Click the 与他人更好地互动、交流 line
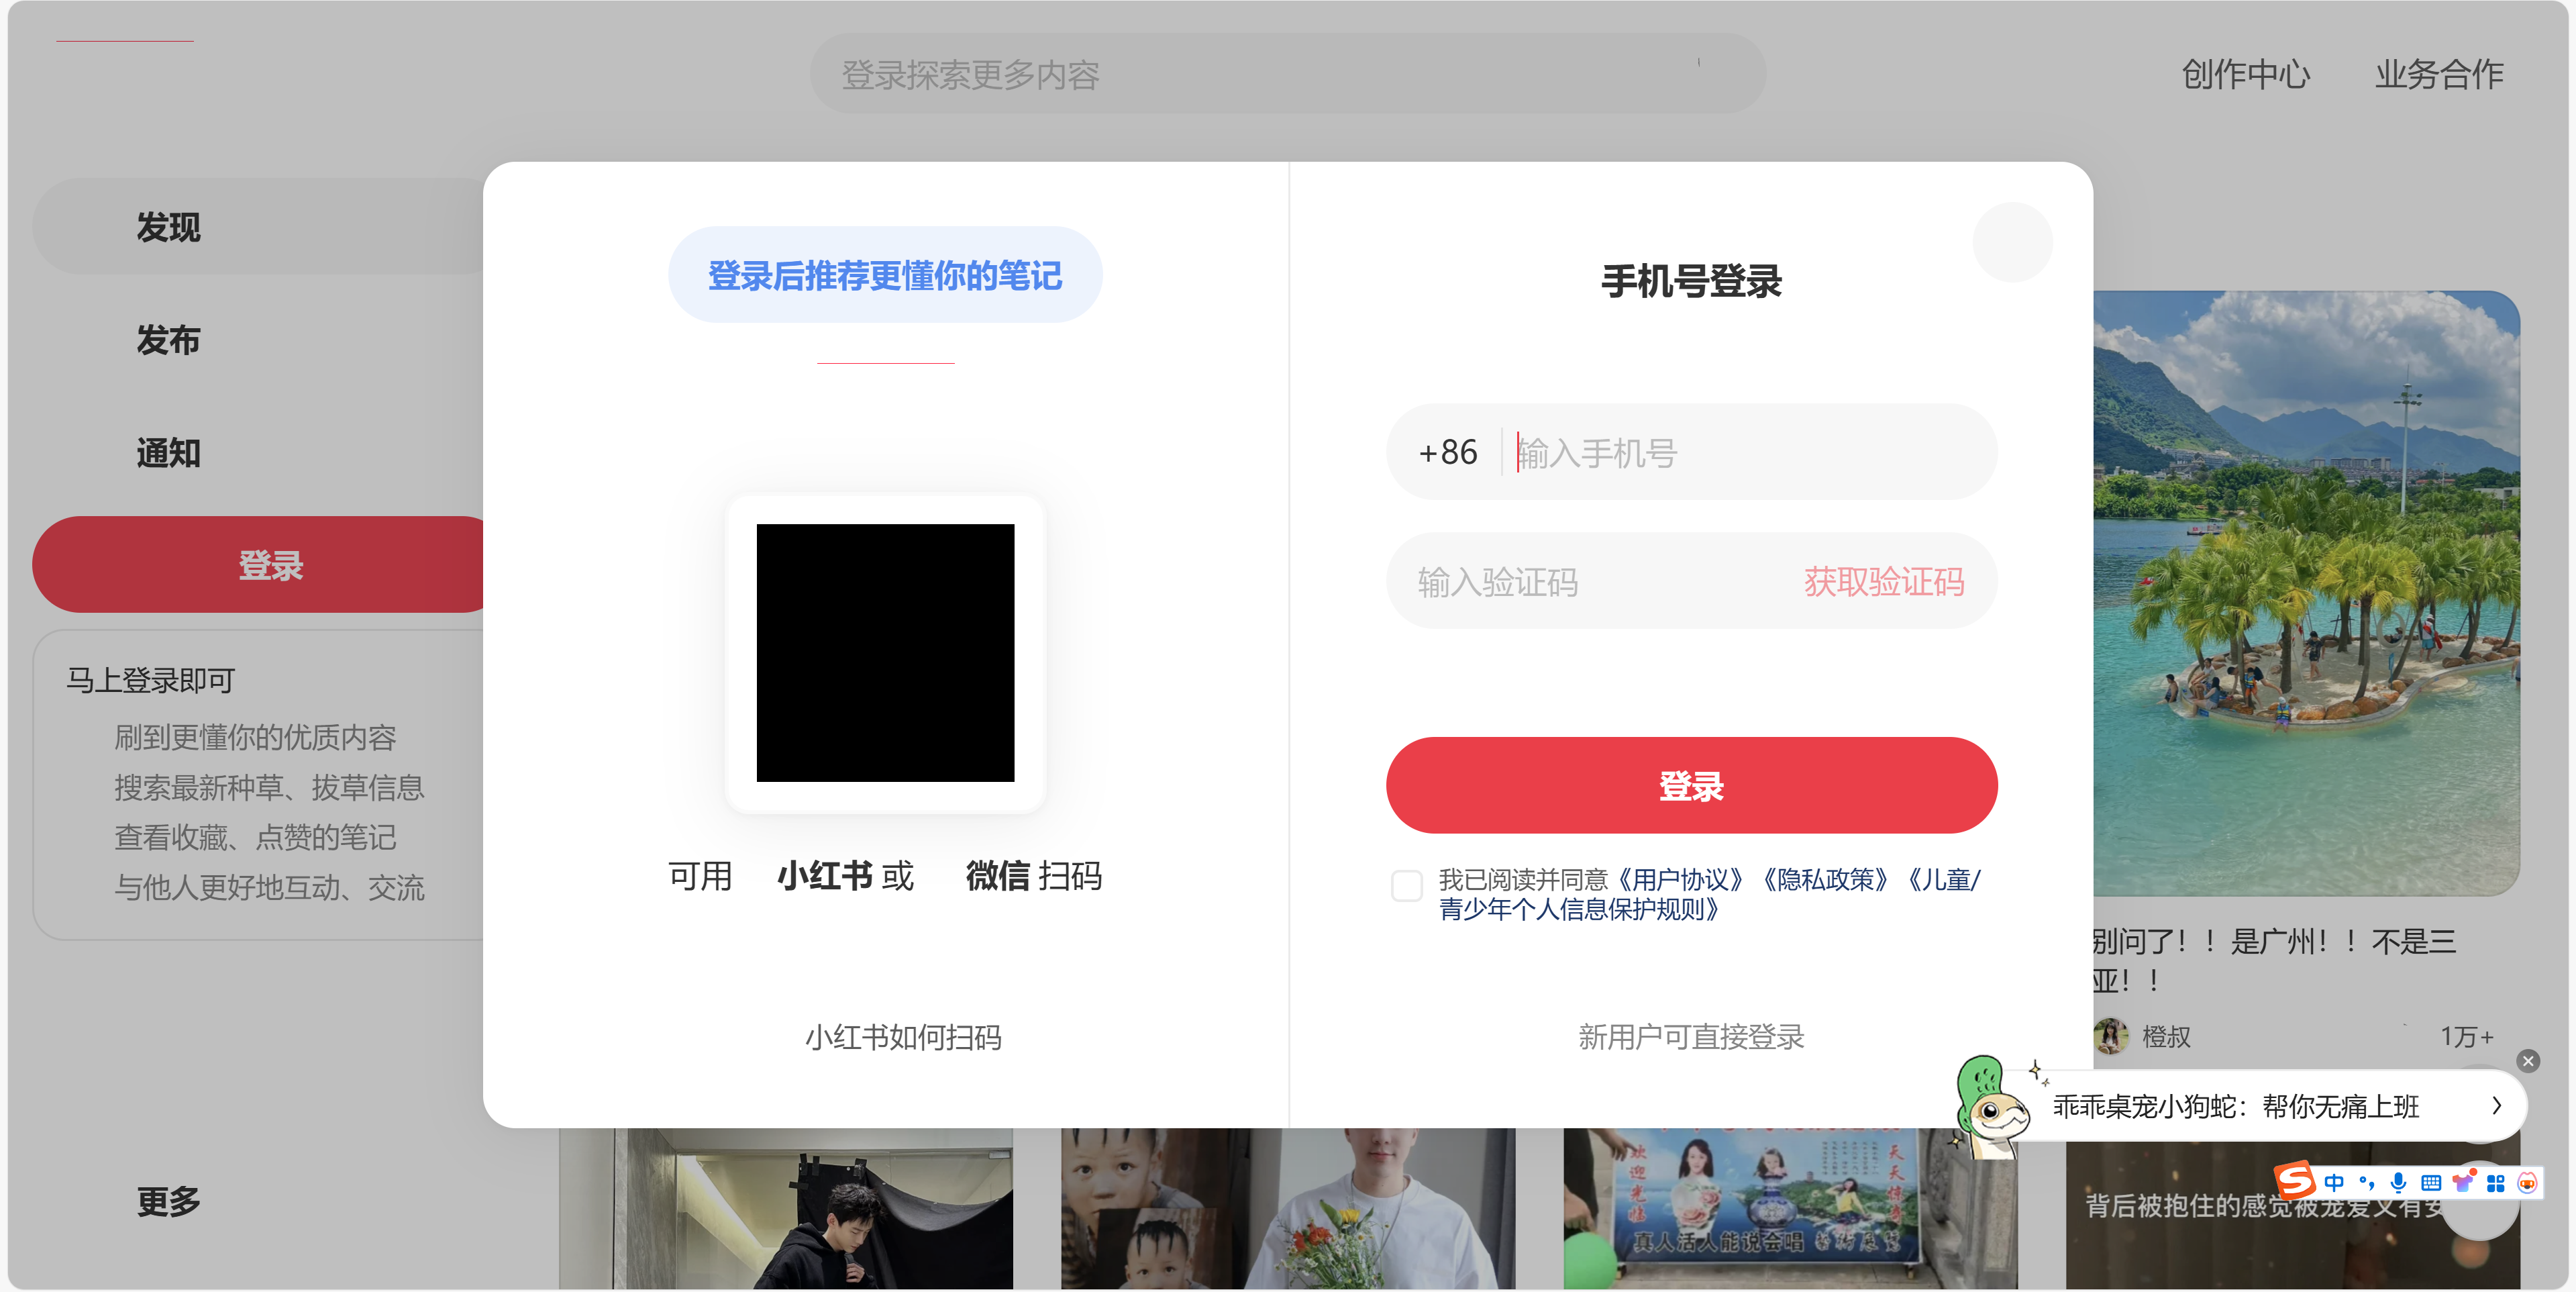This screenshot has width=2576, height=1292. click(x=269, y=887)
